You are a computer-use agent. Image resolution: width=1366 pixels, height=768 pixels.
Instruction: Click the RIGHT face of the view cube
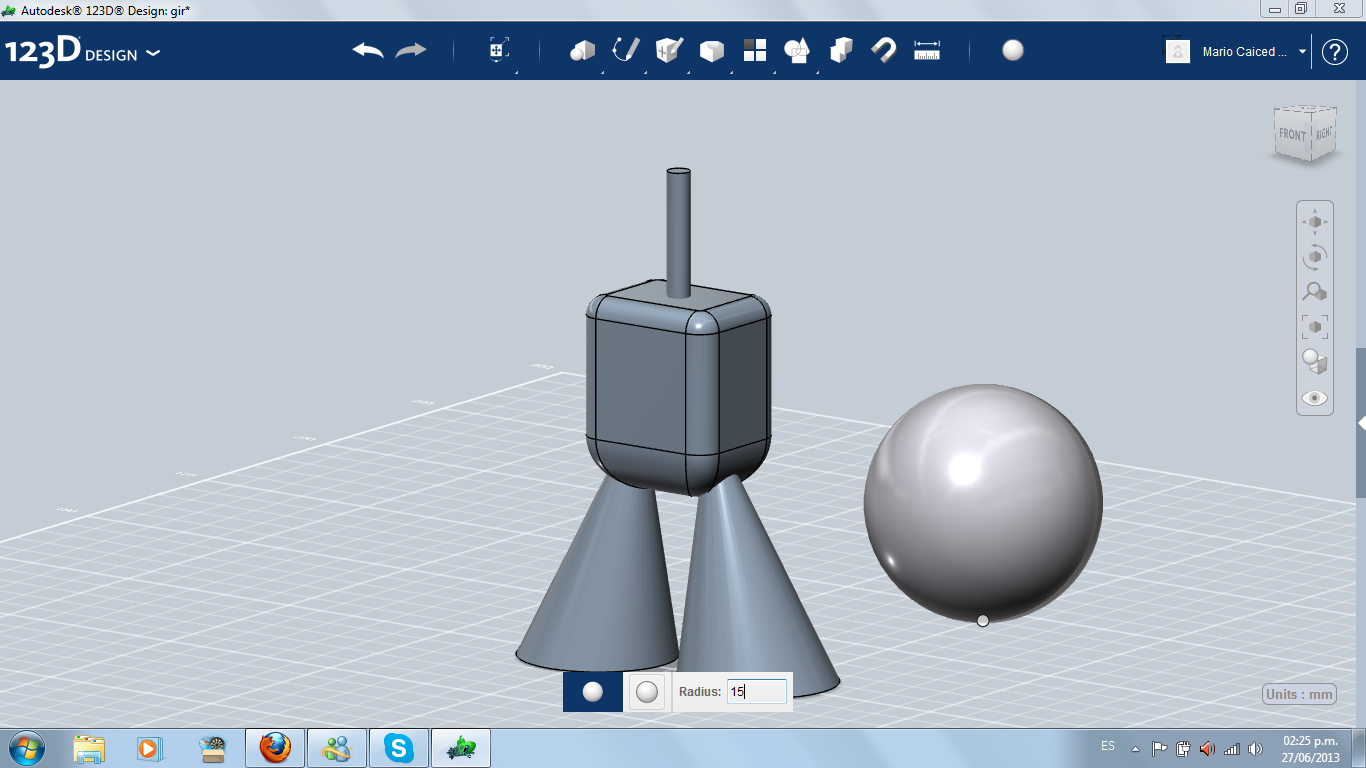pos(1324,132)
